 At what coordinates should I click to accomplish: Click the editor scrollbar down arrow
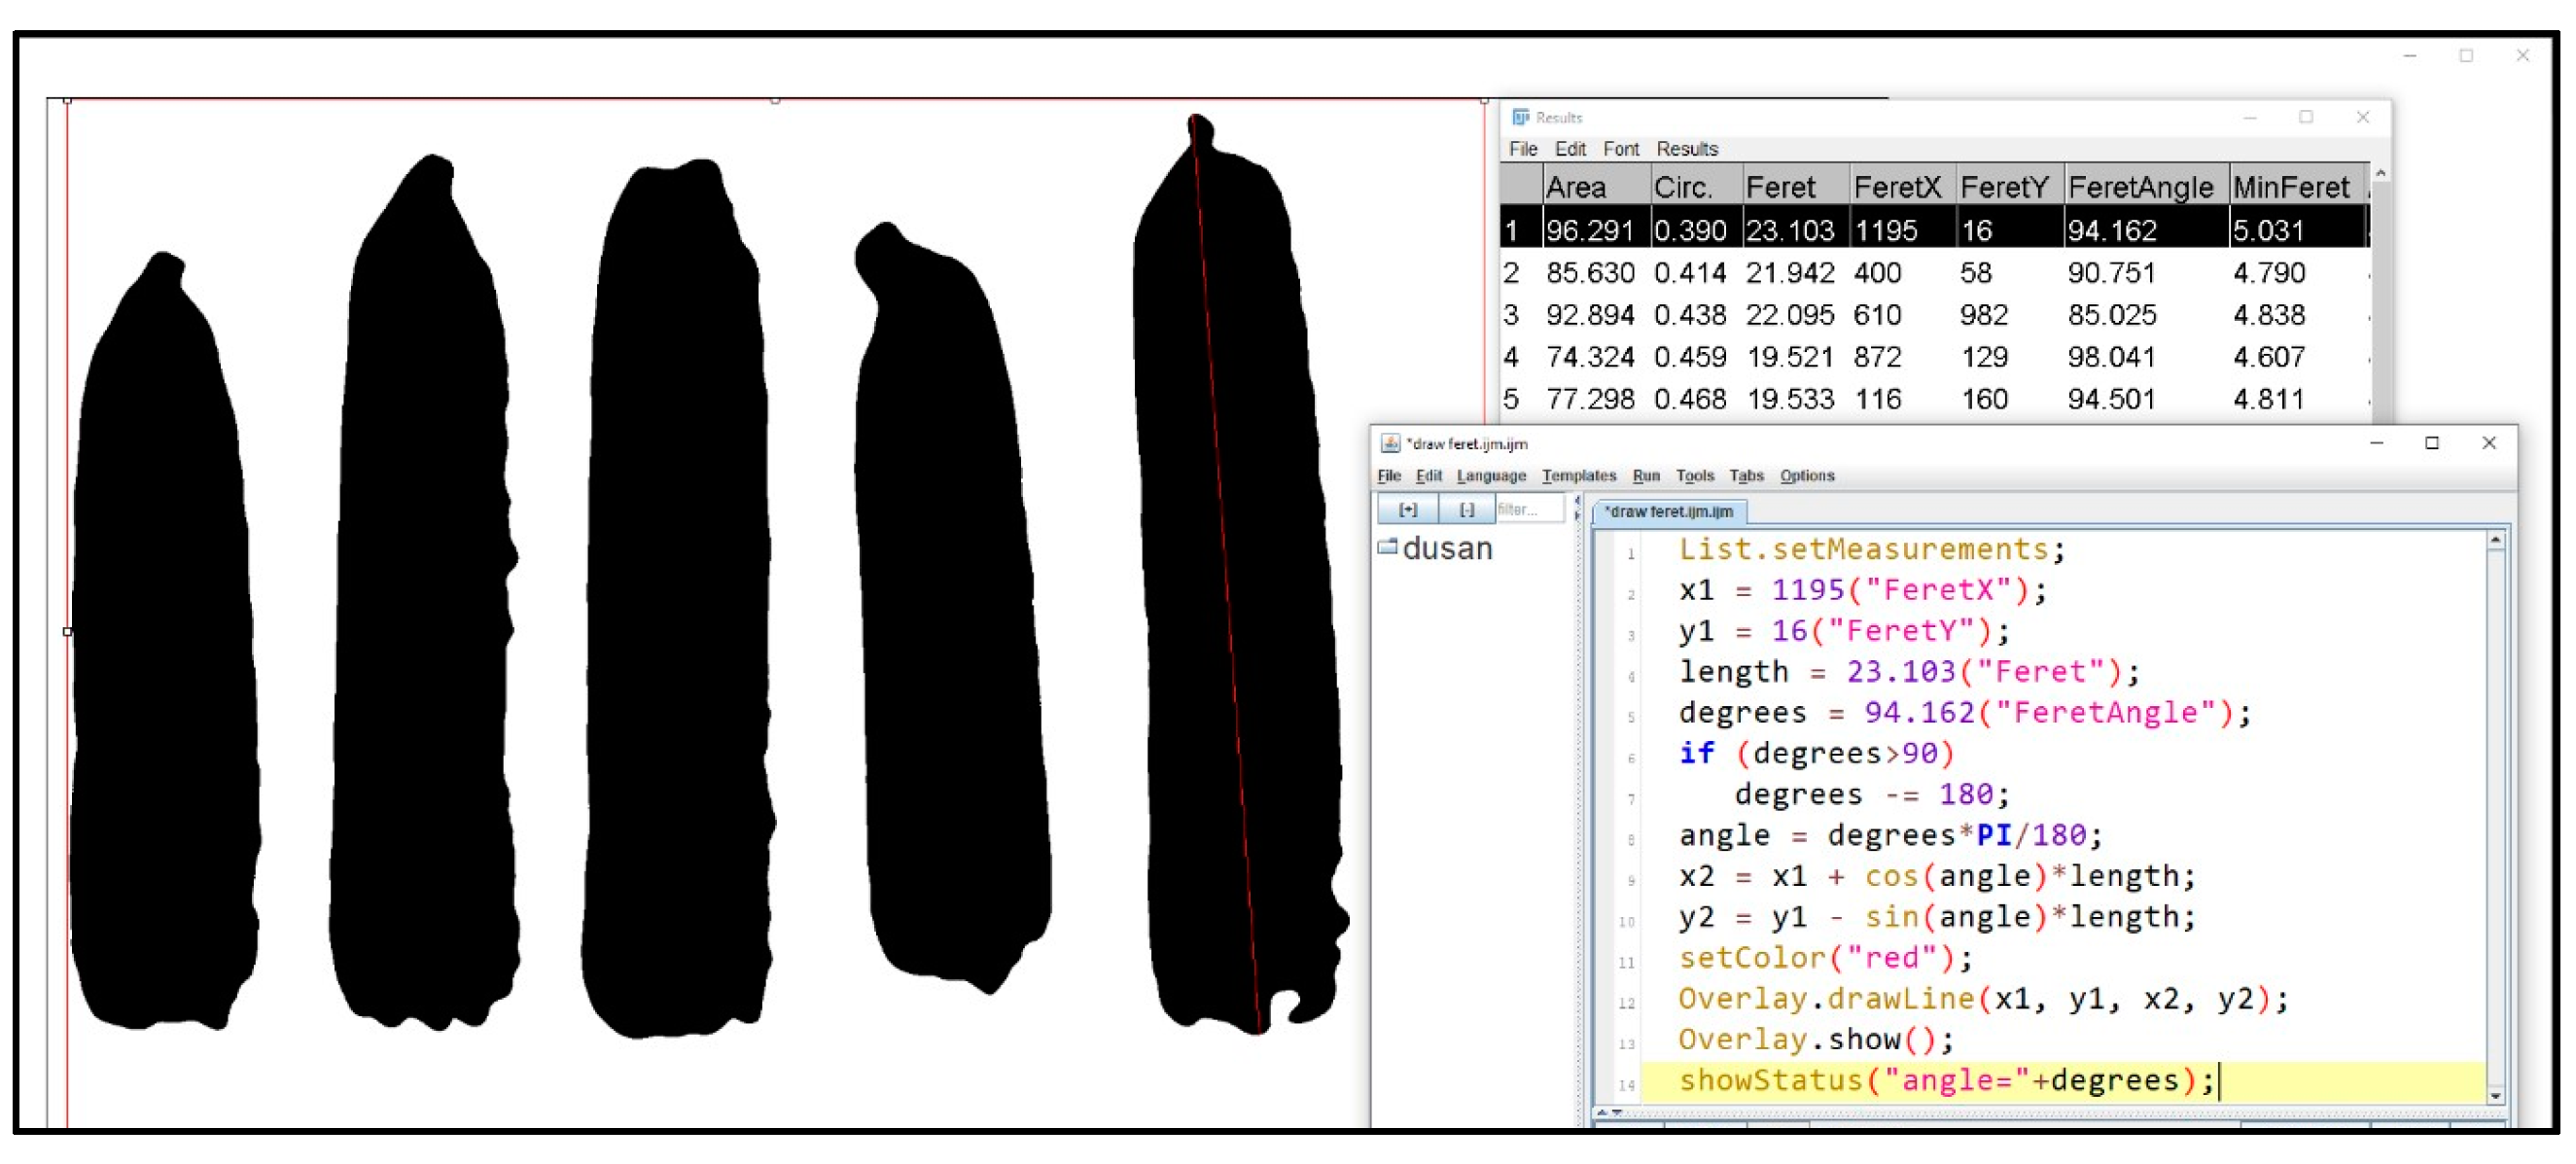tap(2495, 1096)
